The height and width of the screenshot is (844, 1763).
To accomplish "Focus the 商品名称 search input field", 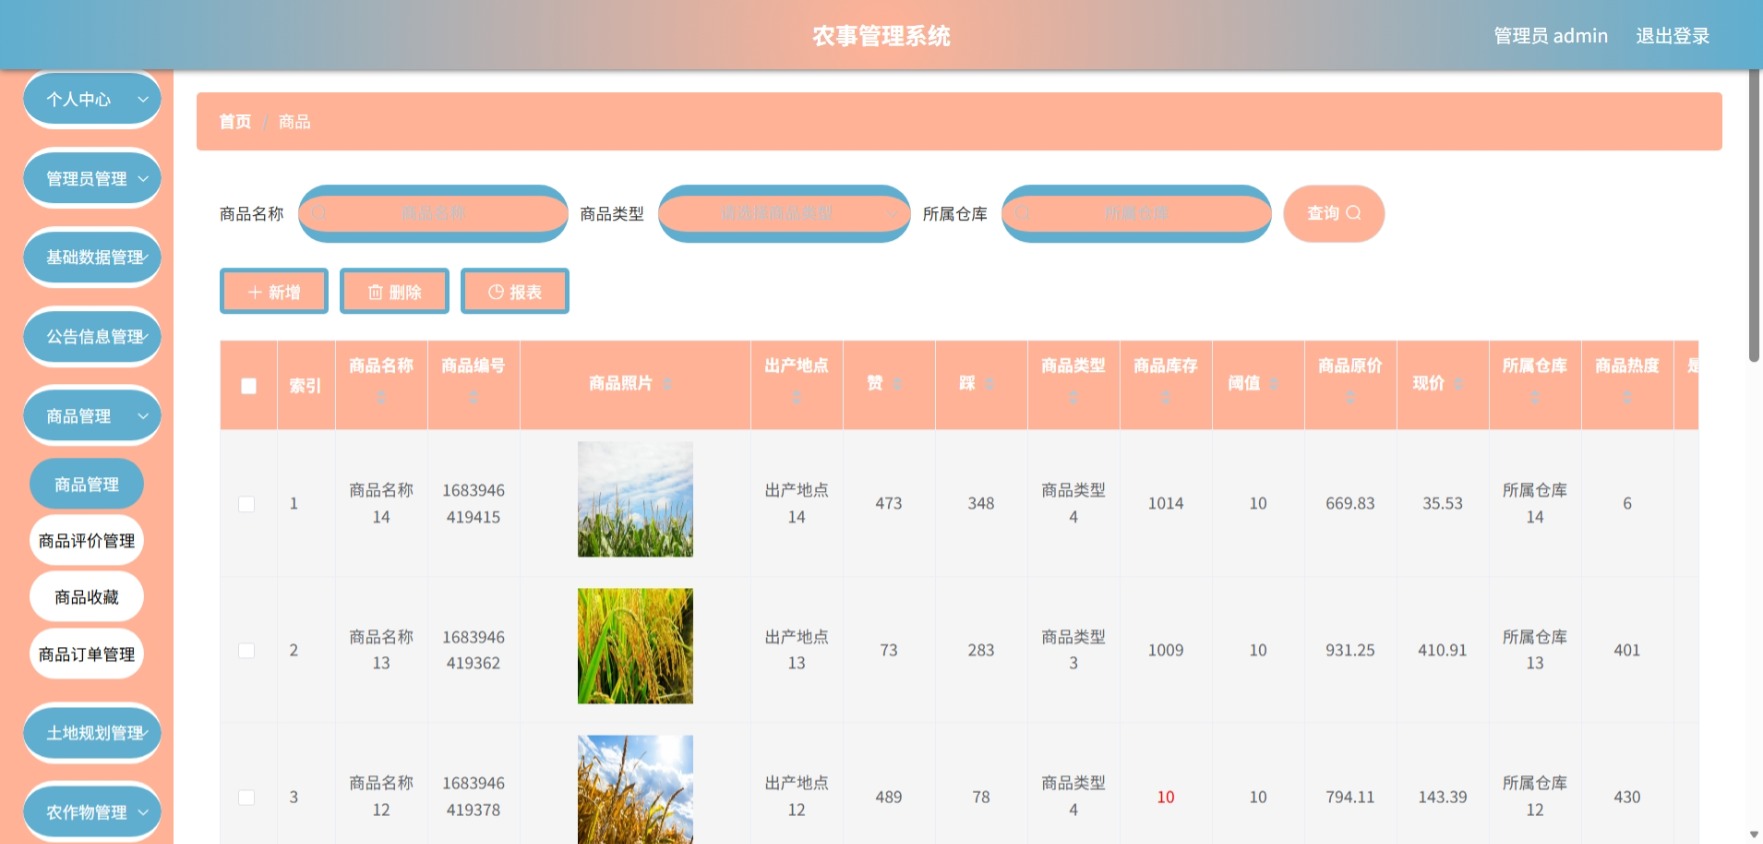I will click(433, 213).
